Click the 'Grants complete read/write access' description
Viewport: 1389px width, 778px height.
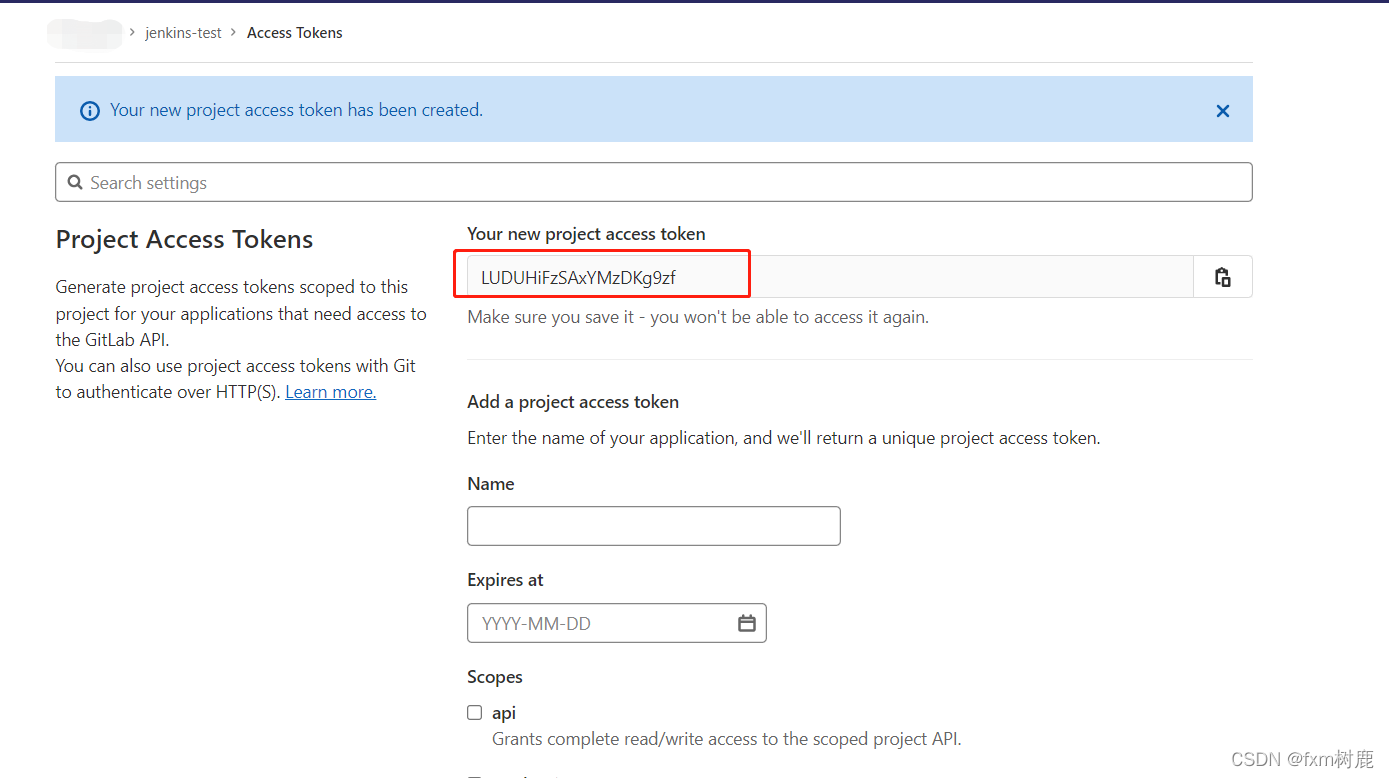(x=726, y=740)
